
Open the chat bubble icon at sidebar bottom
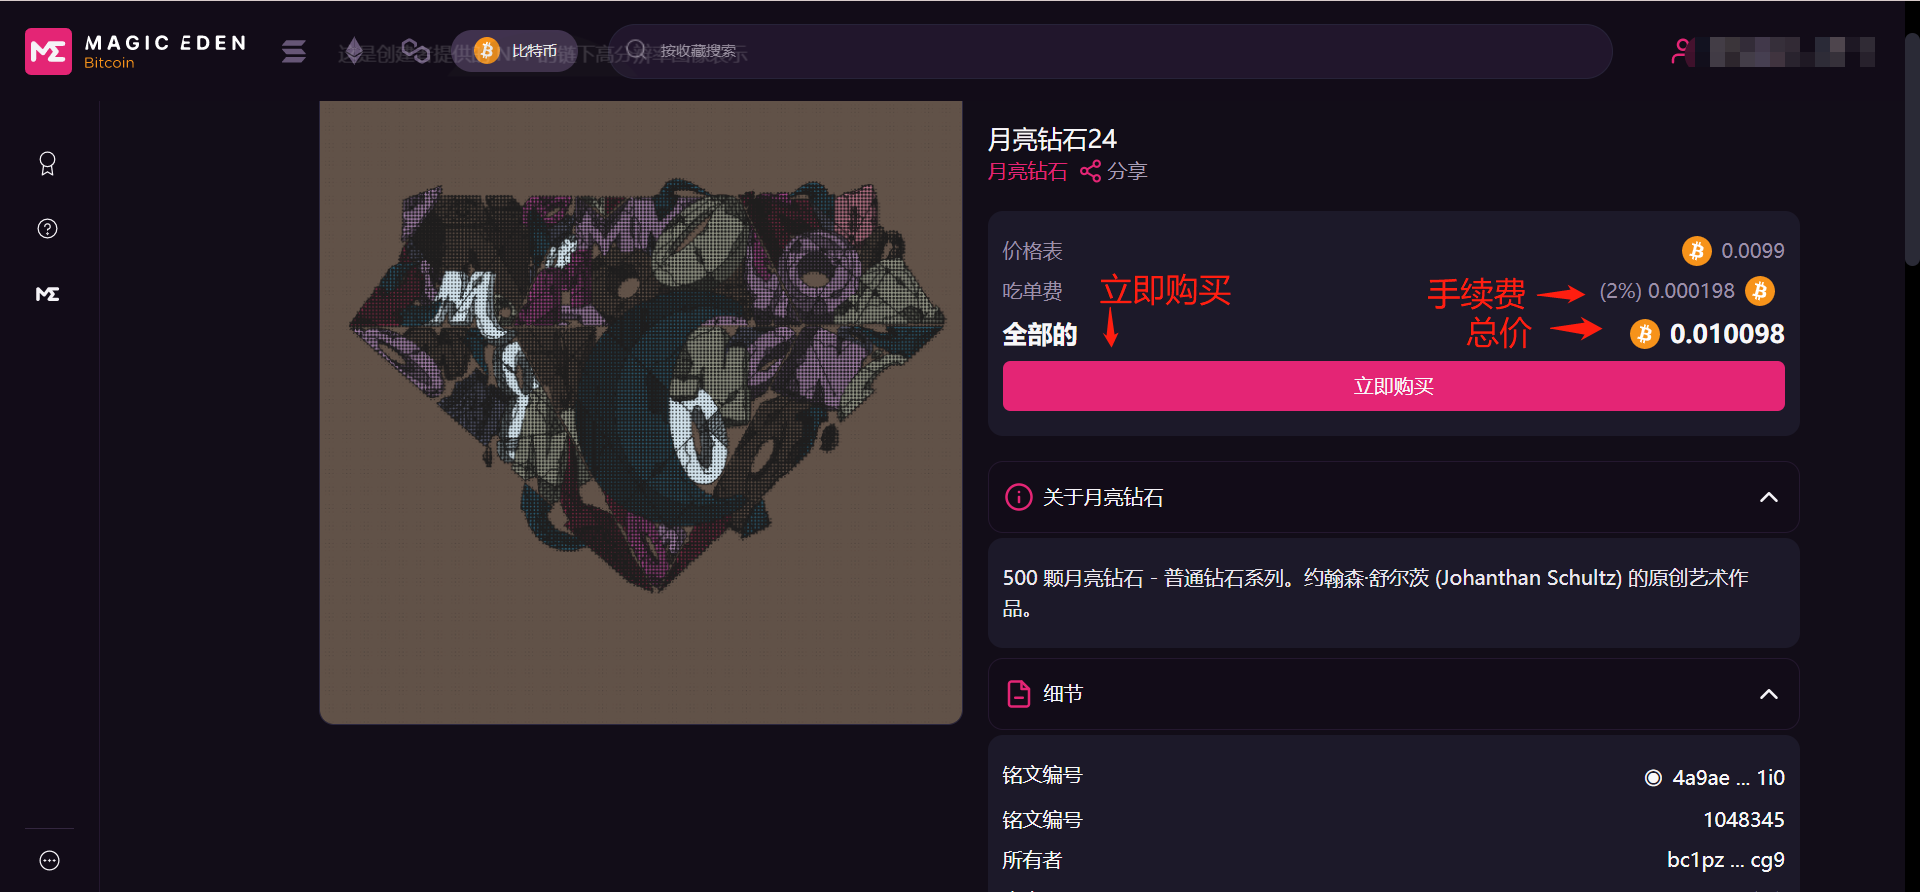pos(49,861)
